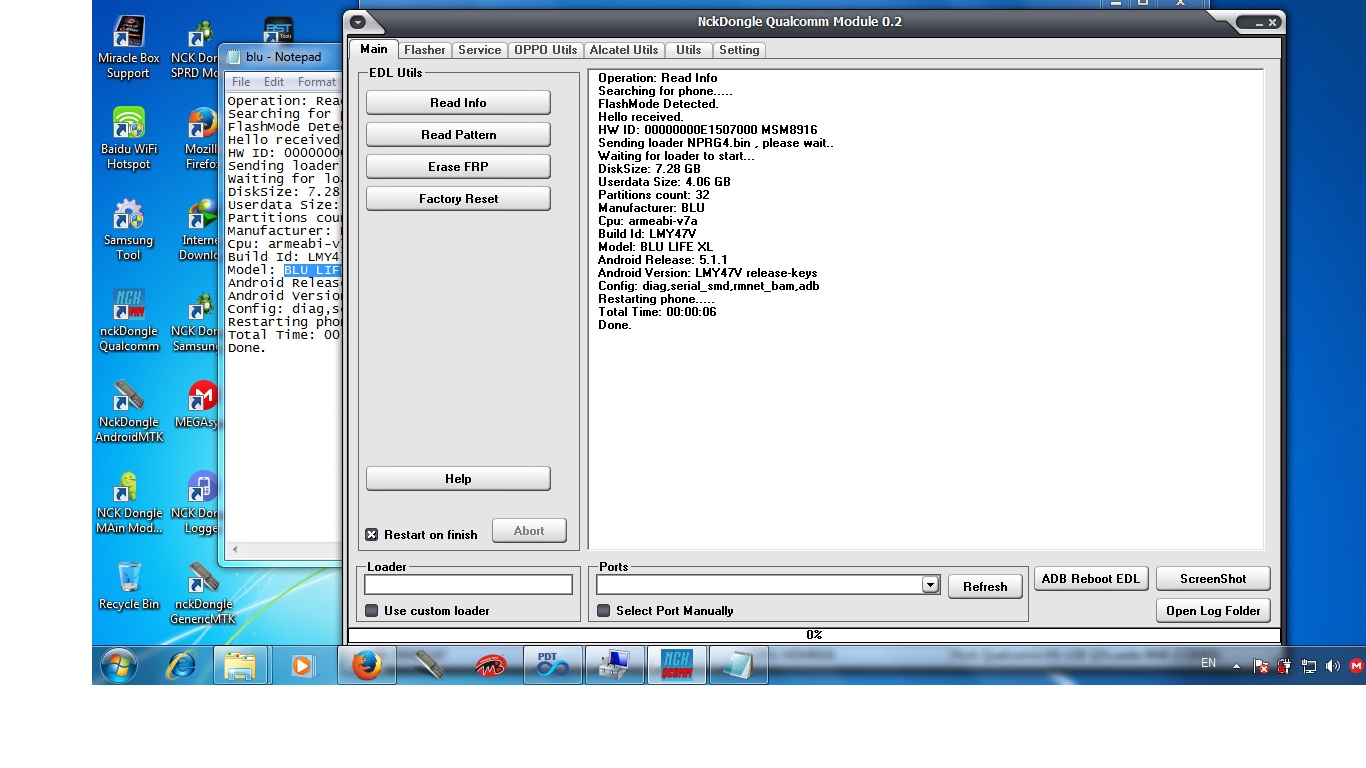Select nckDongle GenericMTK desktop shortcut
This screenshot has height=768, width=1366.
coord(203,594)
